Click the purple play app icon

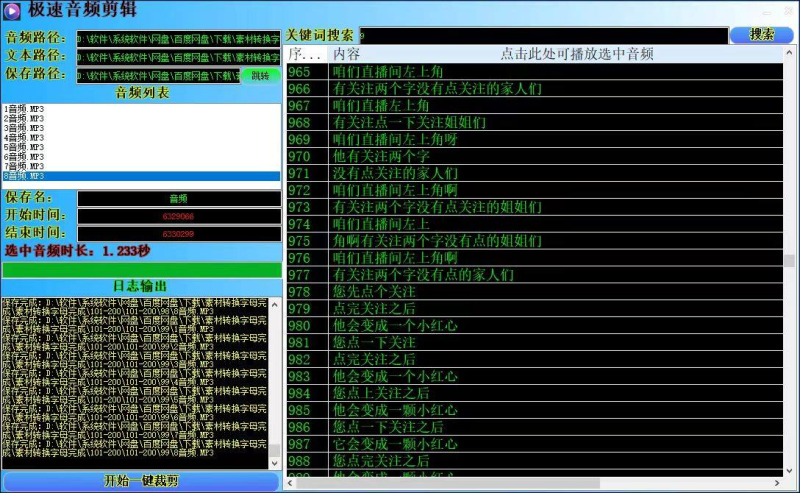(13, 11)
